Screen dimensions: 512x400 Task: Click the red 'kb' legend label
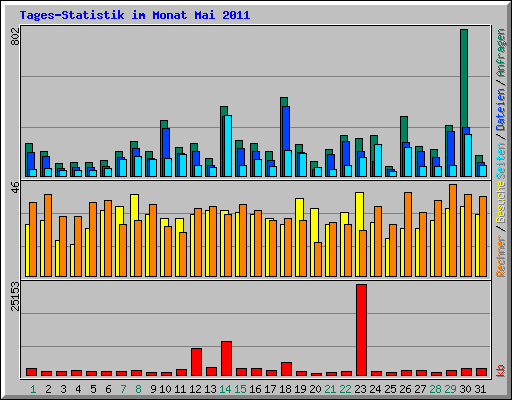point(500,371)
